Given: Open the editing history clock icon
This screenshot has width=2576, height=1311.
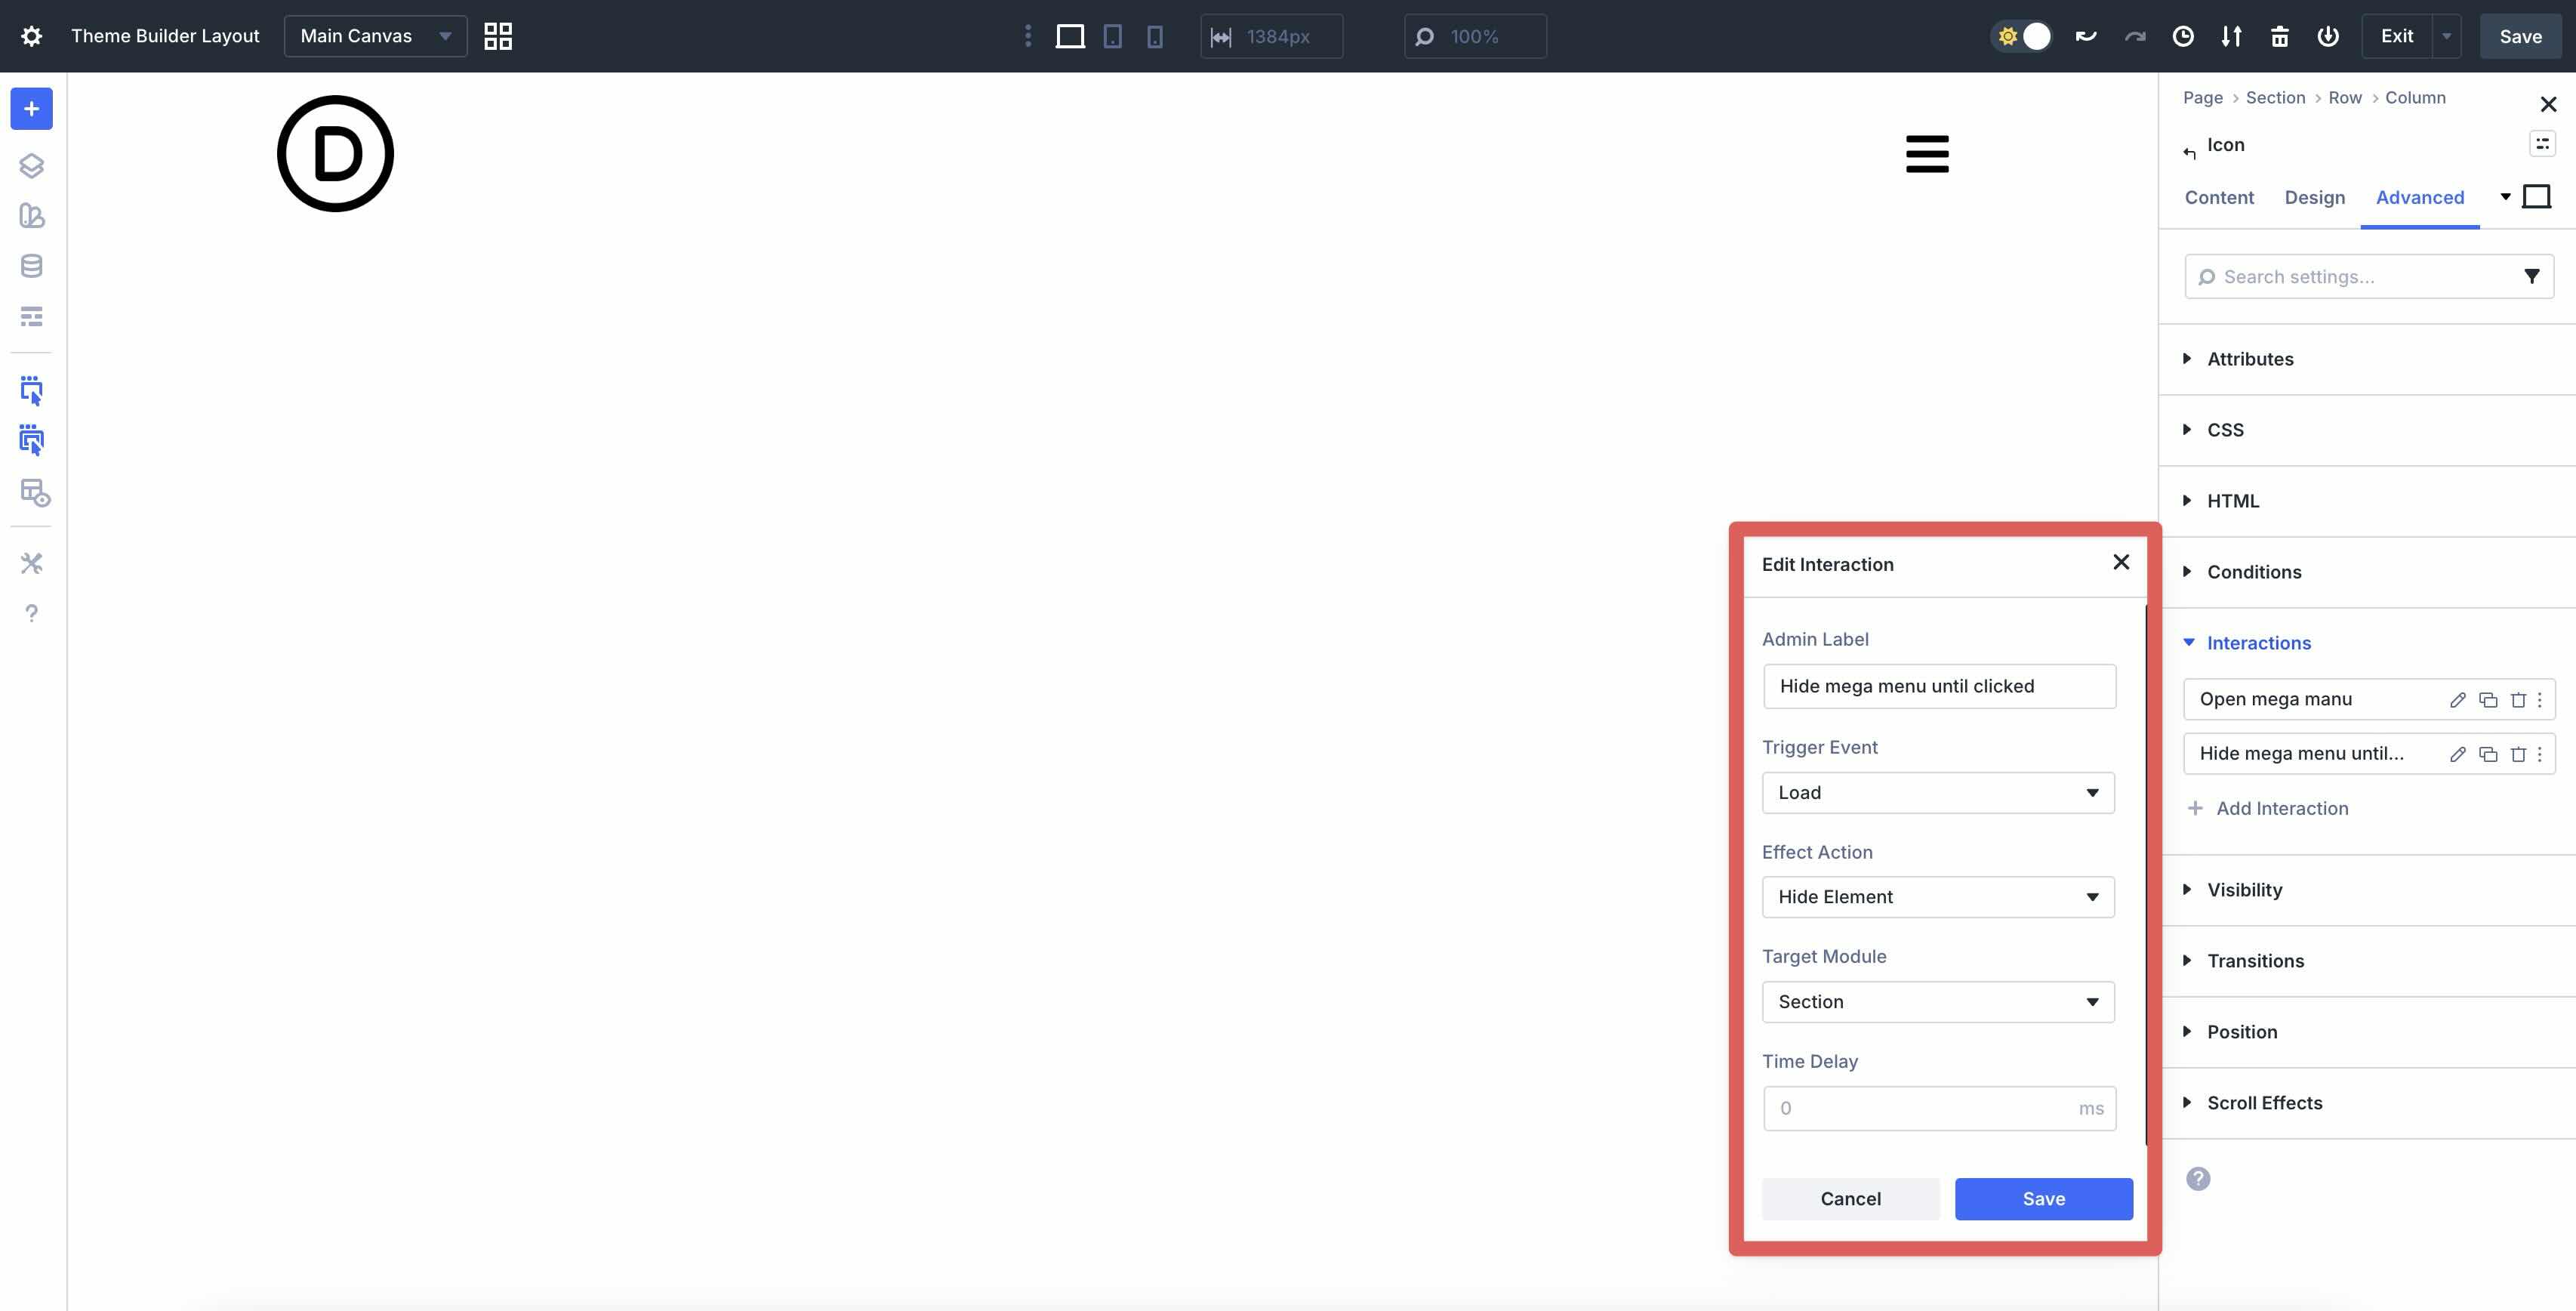Looking at the screenshot, I should 2183,36.
